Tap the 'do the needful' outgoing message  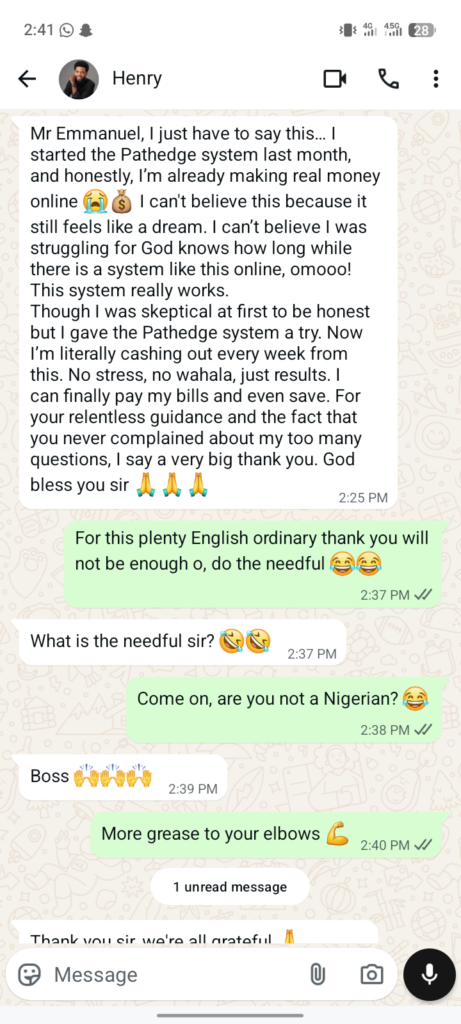[253, 564]
